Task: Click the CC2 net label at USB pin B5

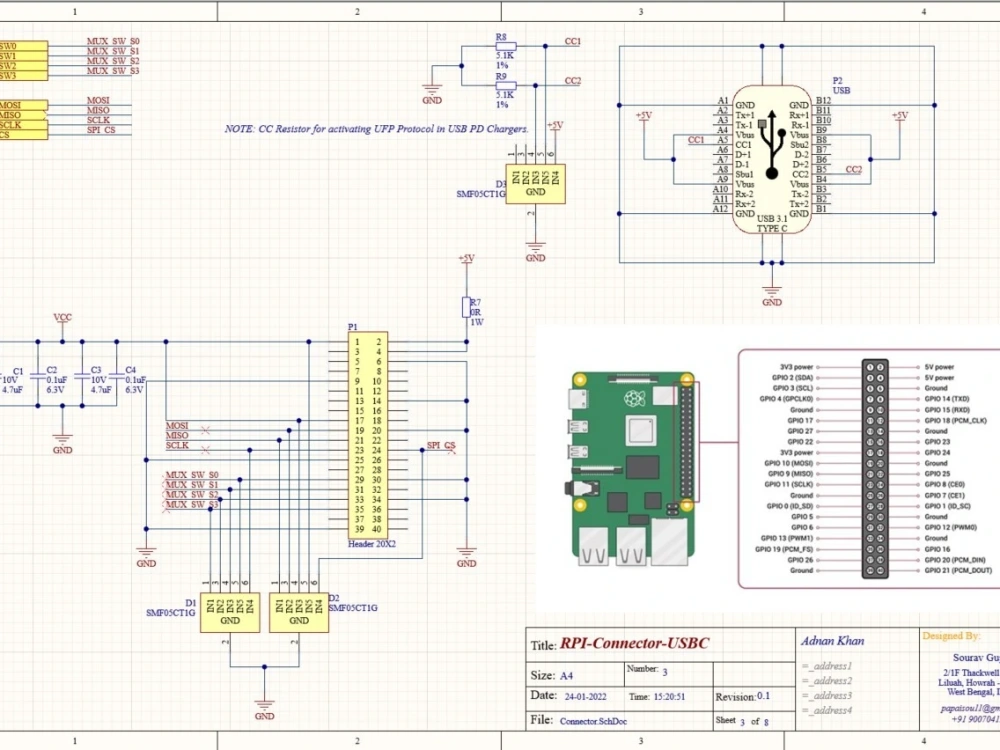Action: pos(853,170)
